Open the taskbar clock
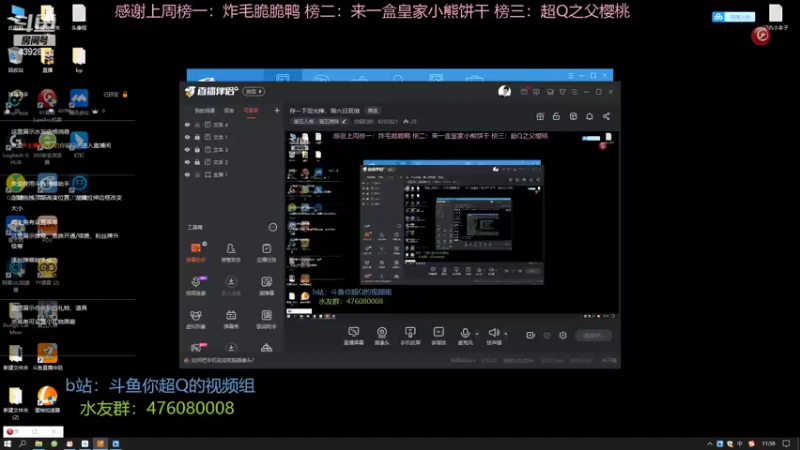Image resolution: width=800 pixels, height=450 pixels. 768,444
